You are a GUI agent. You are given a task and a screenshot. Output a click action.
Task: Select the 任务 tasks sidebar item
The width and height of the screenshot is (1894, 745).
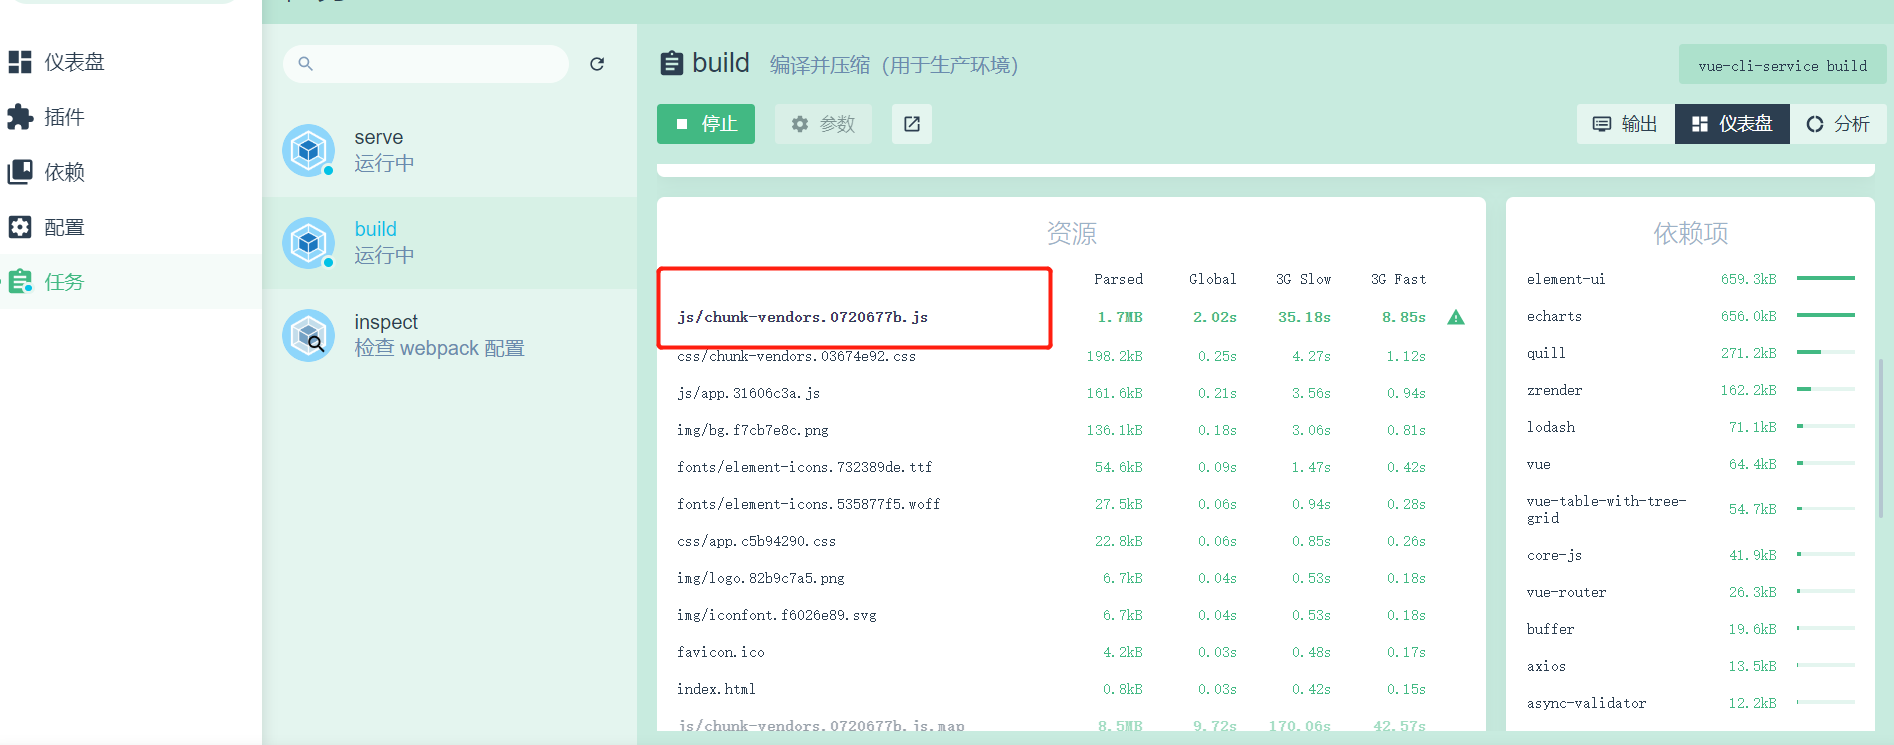[130, 282]
